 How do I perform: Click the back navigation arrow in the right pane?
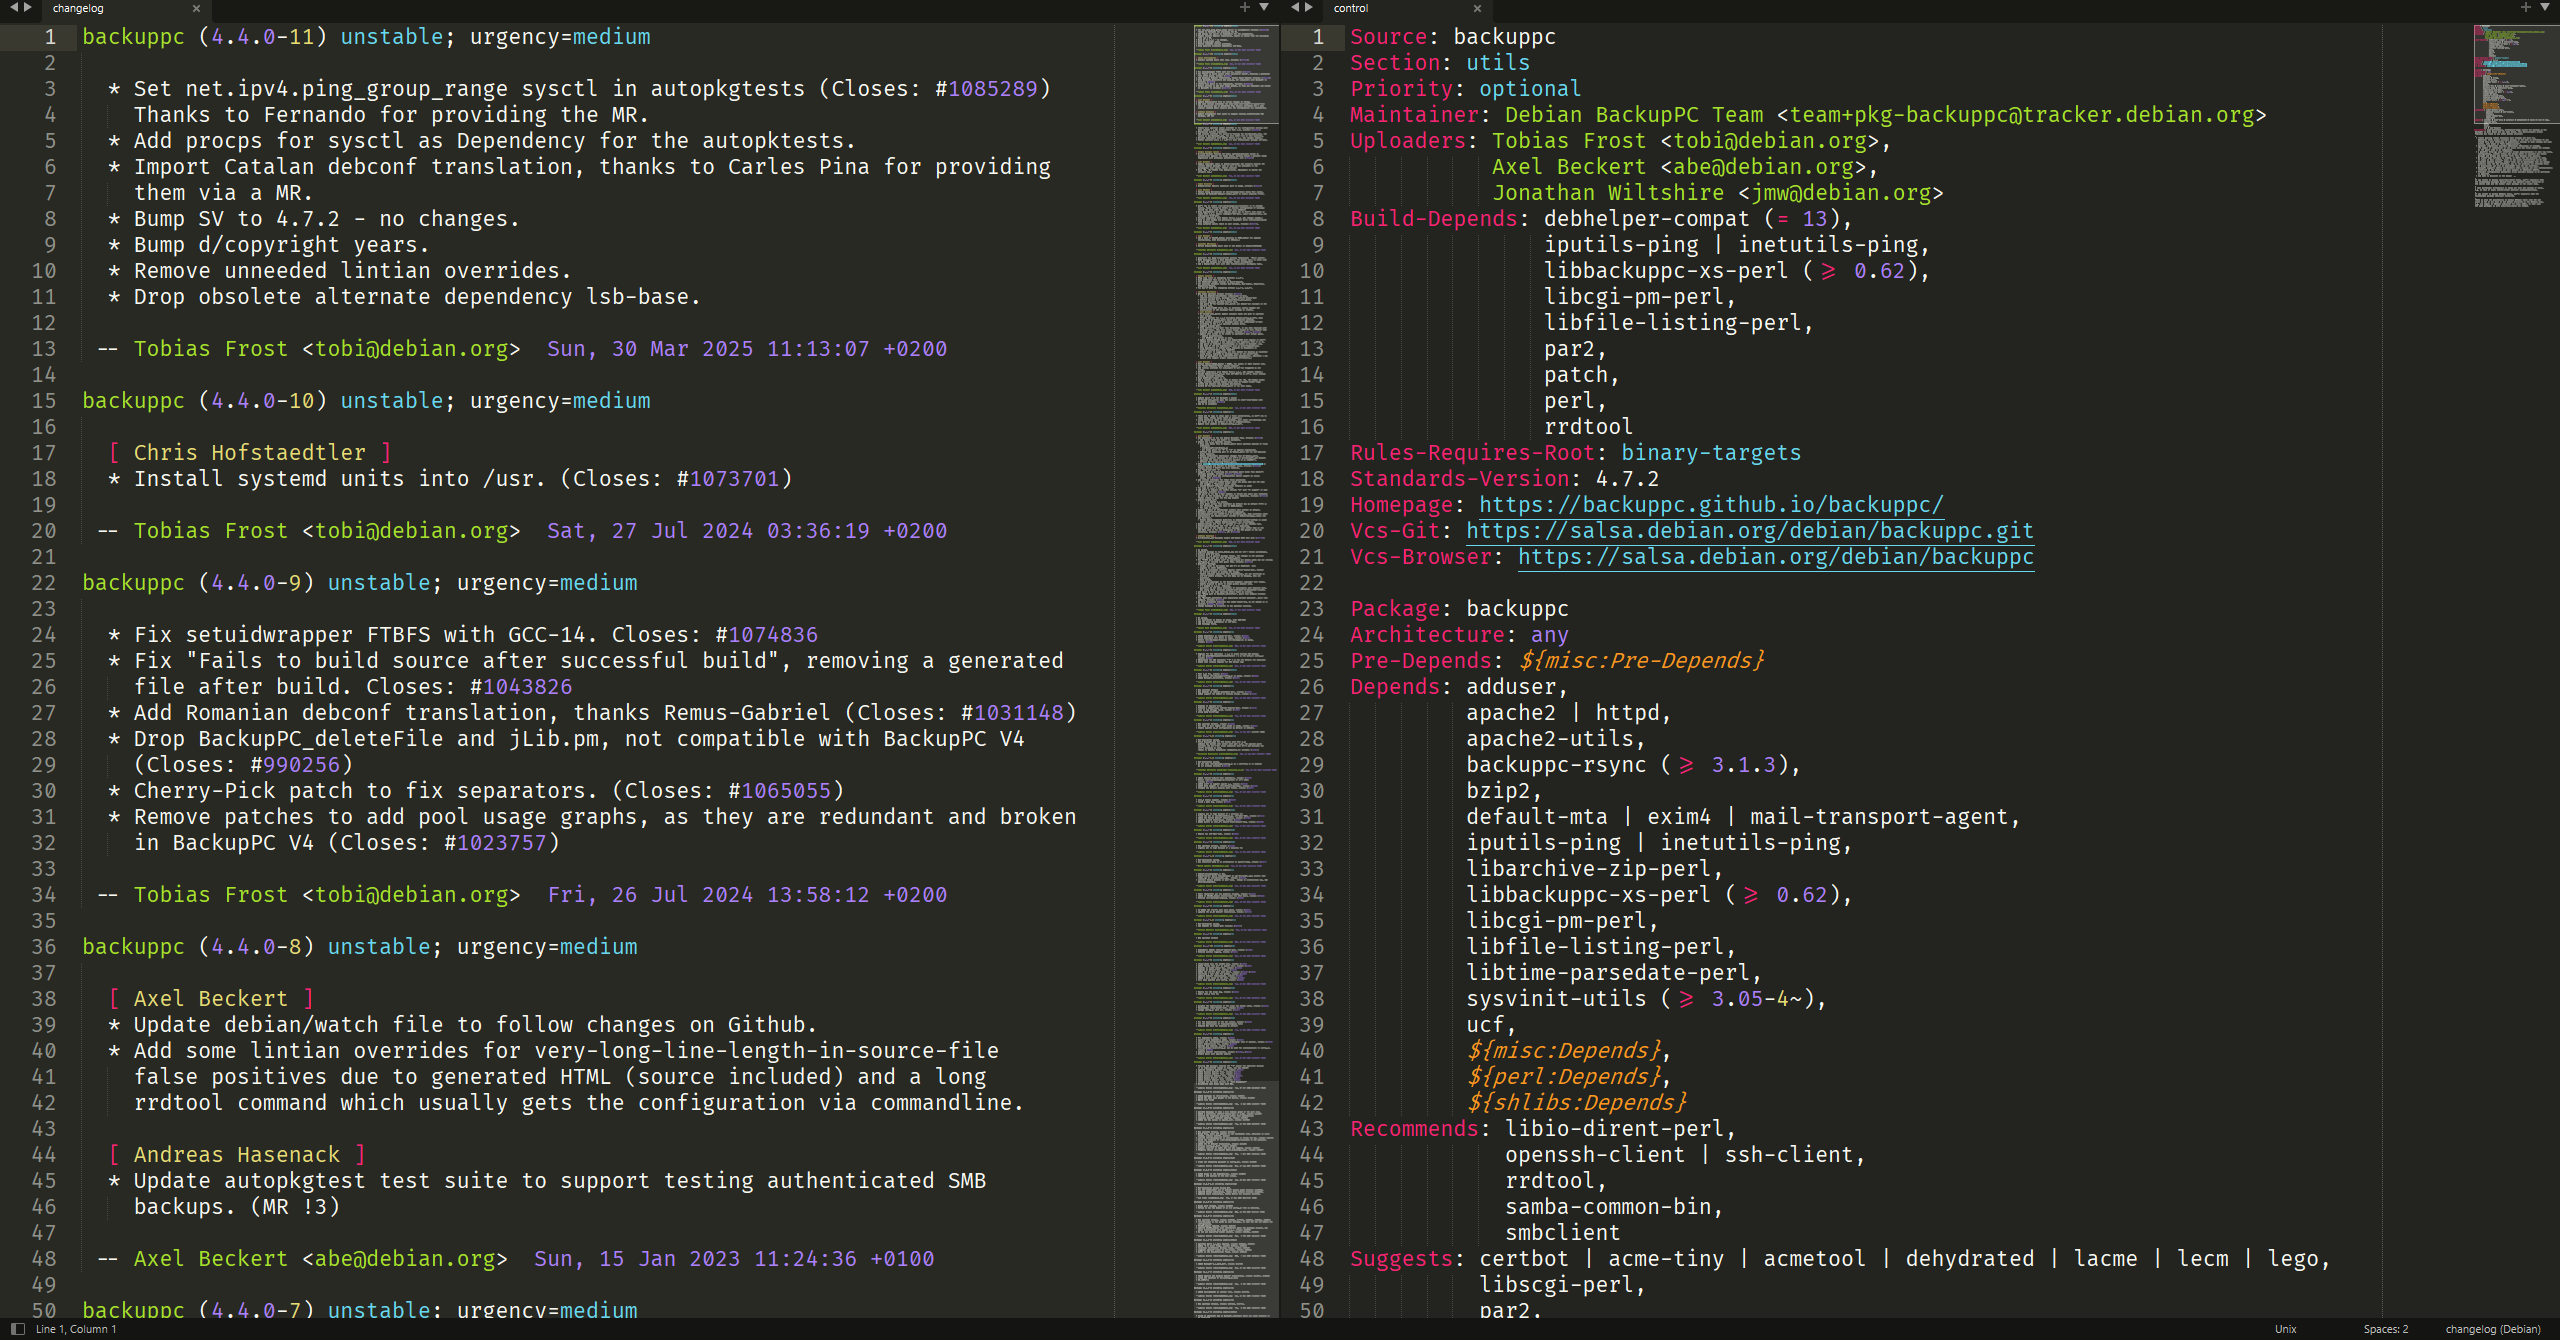[x=1294, y=7]
